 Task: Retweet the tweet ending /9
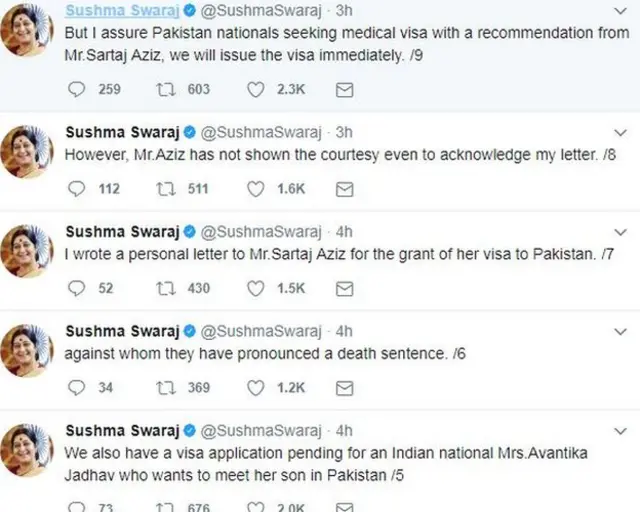pyautogui.click(x=166, y=89)
